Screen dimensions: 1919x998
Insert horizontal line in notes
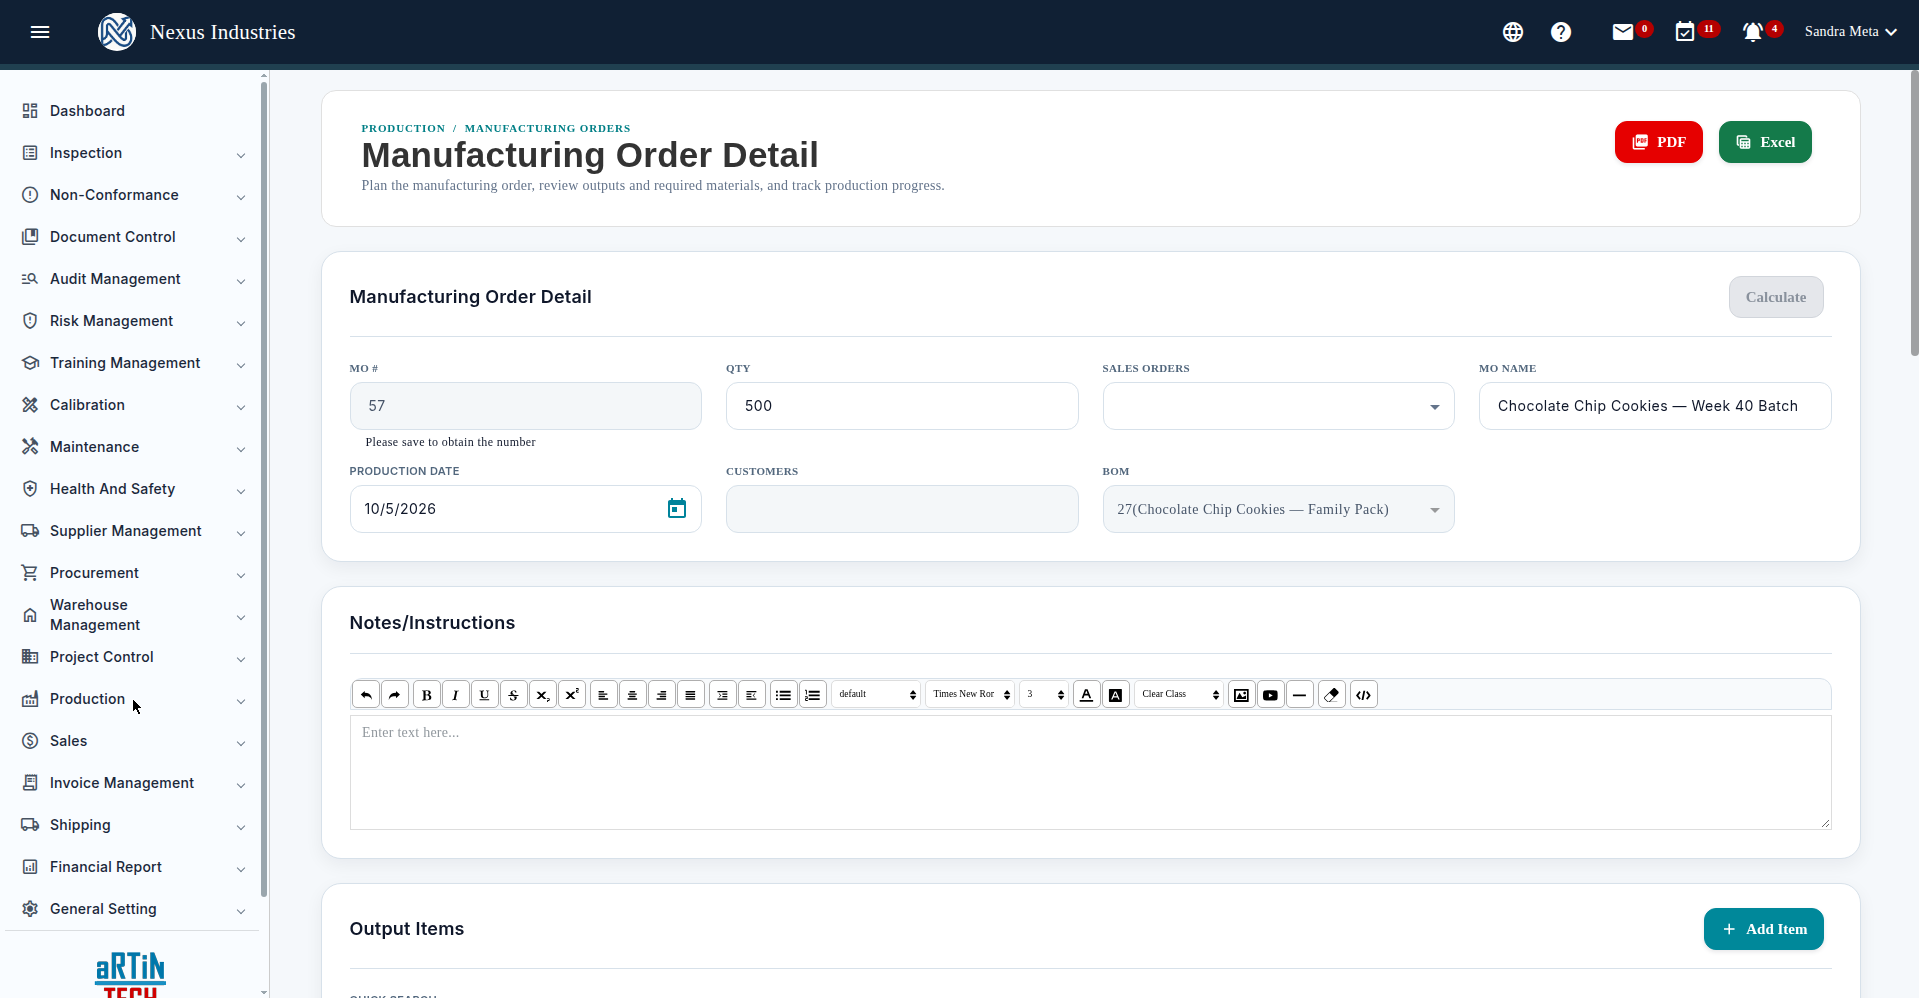click(1300, 695)
